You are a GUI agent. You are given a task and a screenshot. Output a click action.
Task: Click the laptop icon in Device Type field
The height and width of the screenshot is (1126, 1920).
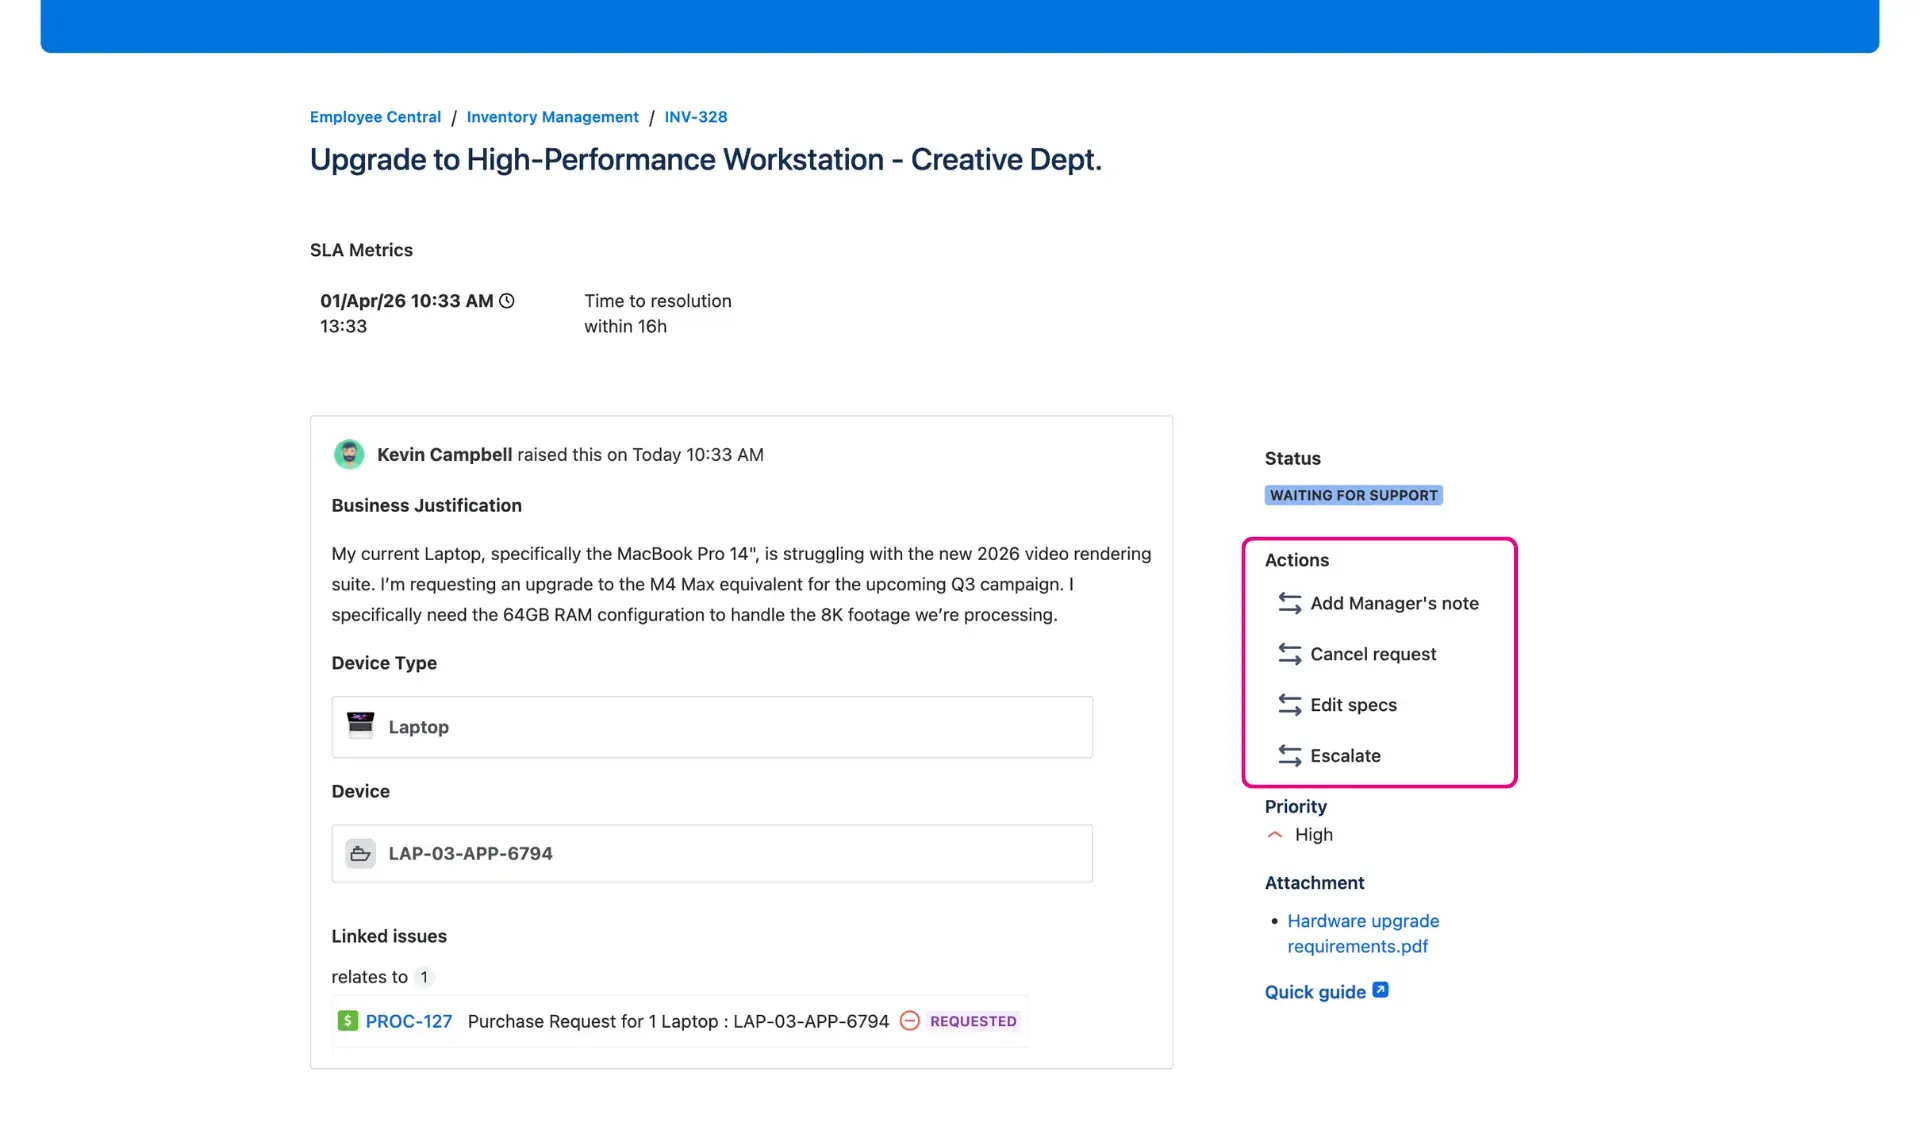click(362, 726)
